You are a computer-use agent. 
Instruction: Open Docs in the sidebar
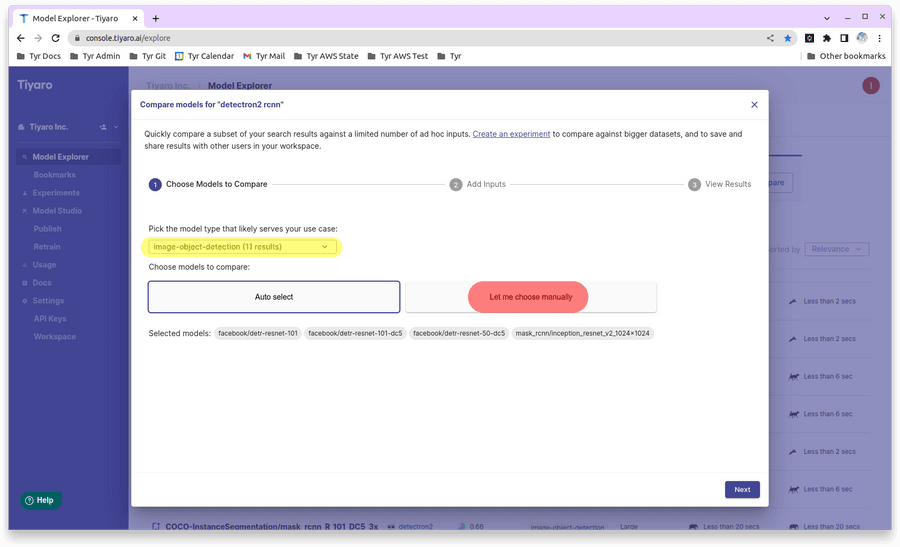pyautogui.click(x=42, y=282)
